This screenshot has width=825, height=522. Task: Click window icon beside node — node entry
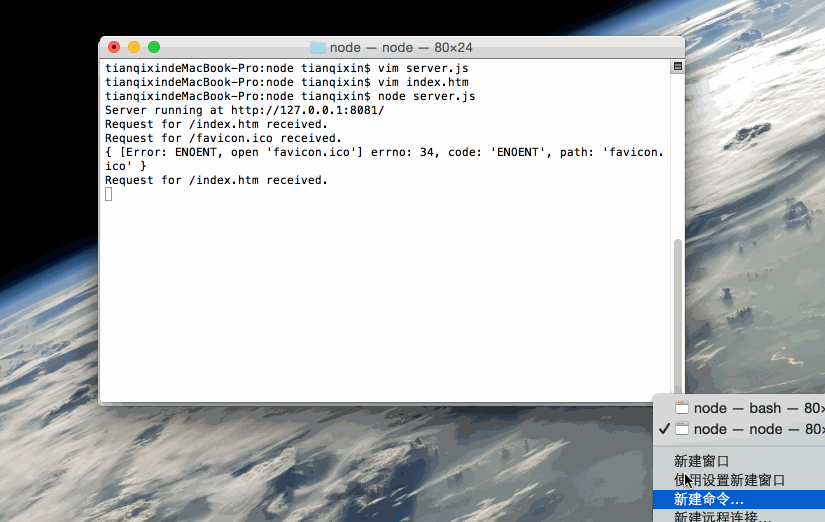[x=682, y=429]
